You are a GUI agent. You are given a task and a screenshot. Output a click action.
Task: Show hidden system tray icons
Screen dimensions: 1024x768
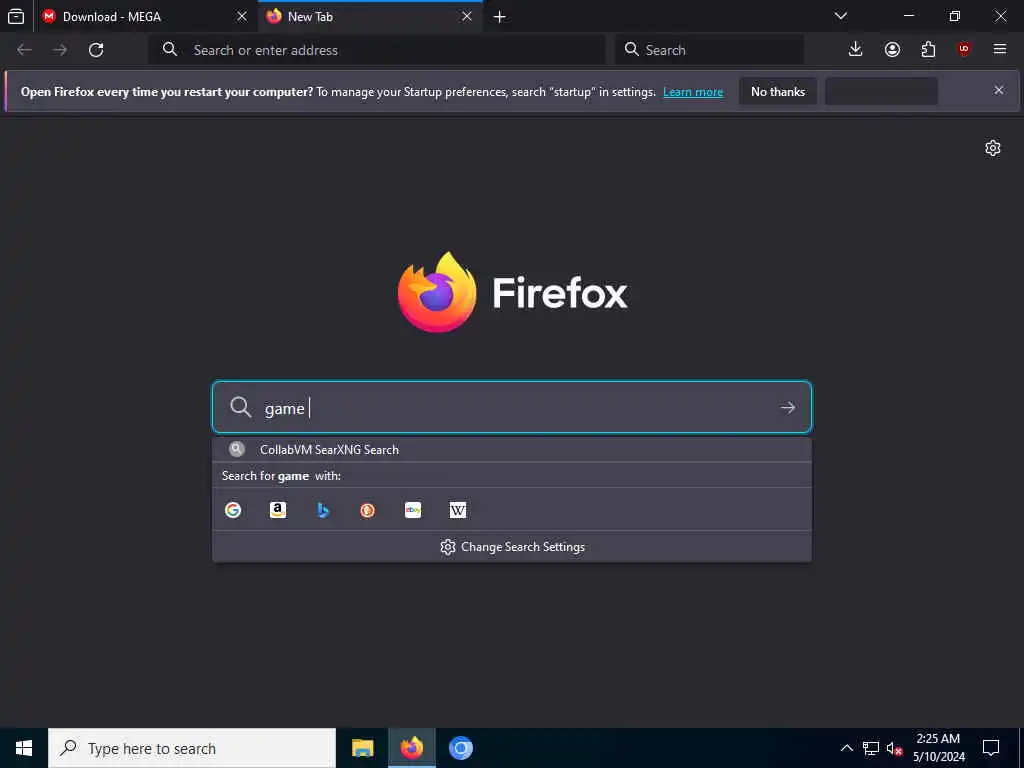846,748
